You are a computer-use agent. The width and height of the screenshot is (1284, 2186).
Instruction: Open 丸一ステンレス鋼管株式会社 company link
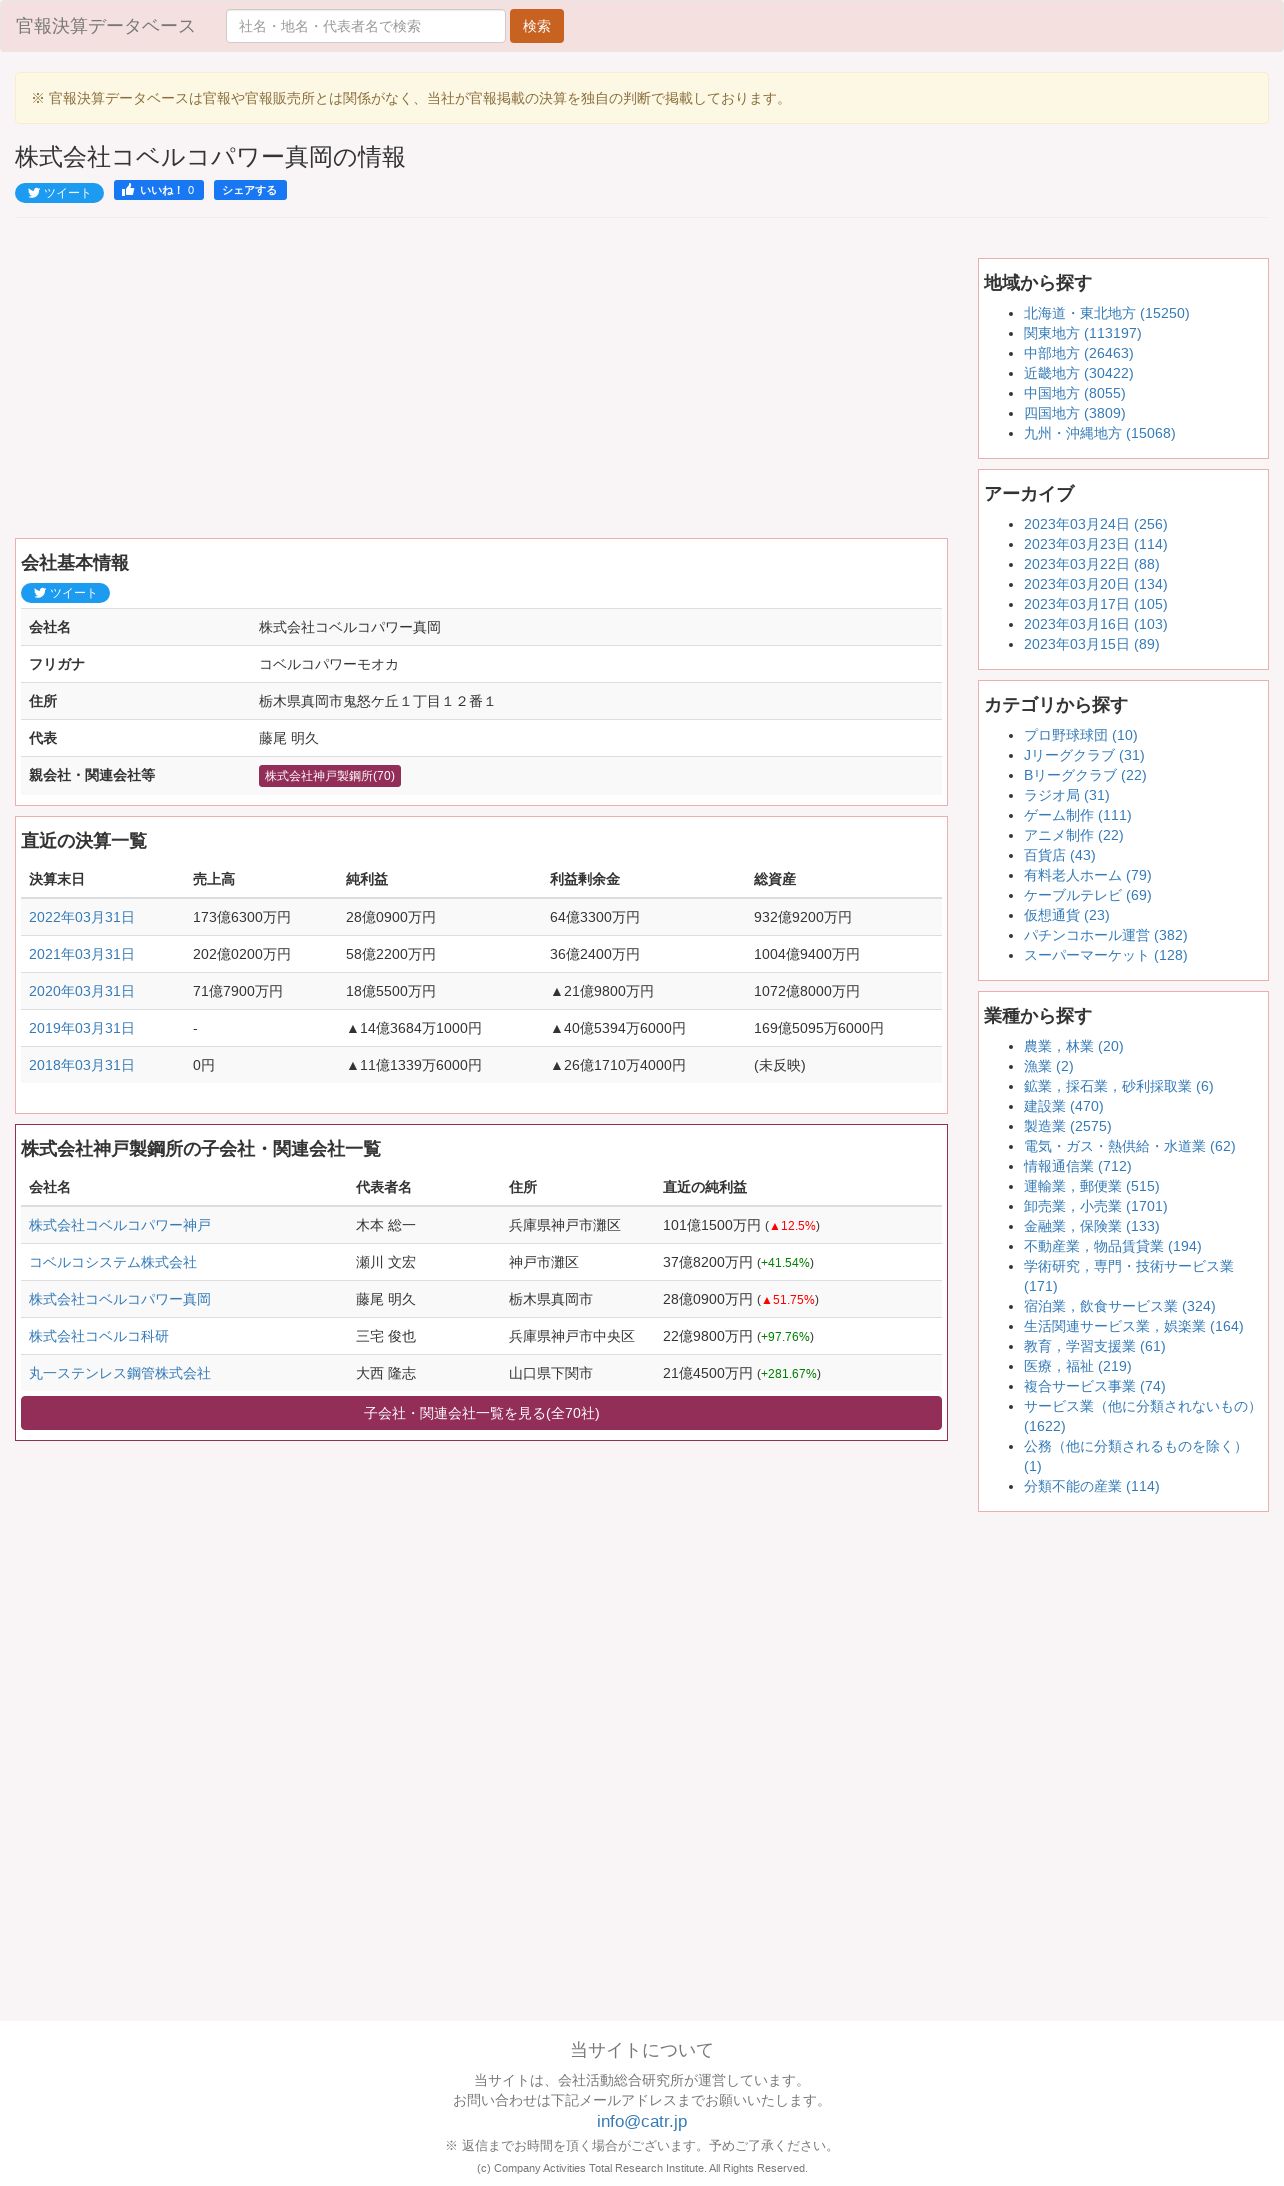point(120,1373)
